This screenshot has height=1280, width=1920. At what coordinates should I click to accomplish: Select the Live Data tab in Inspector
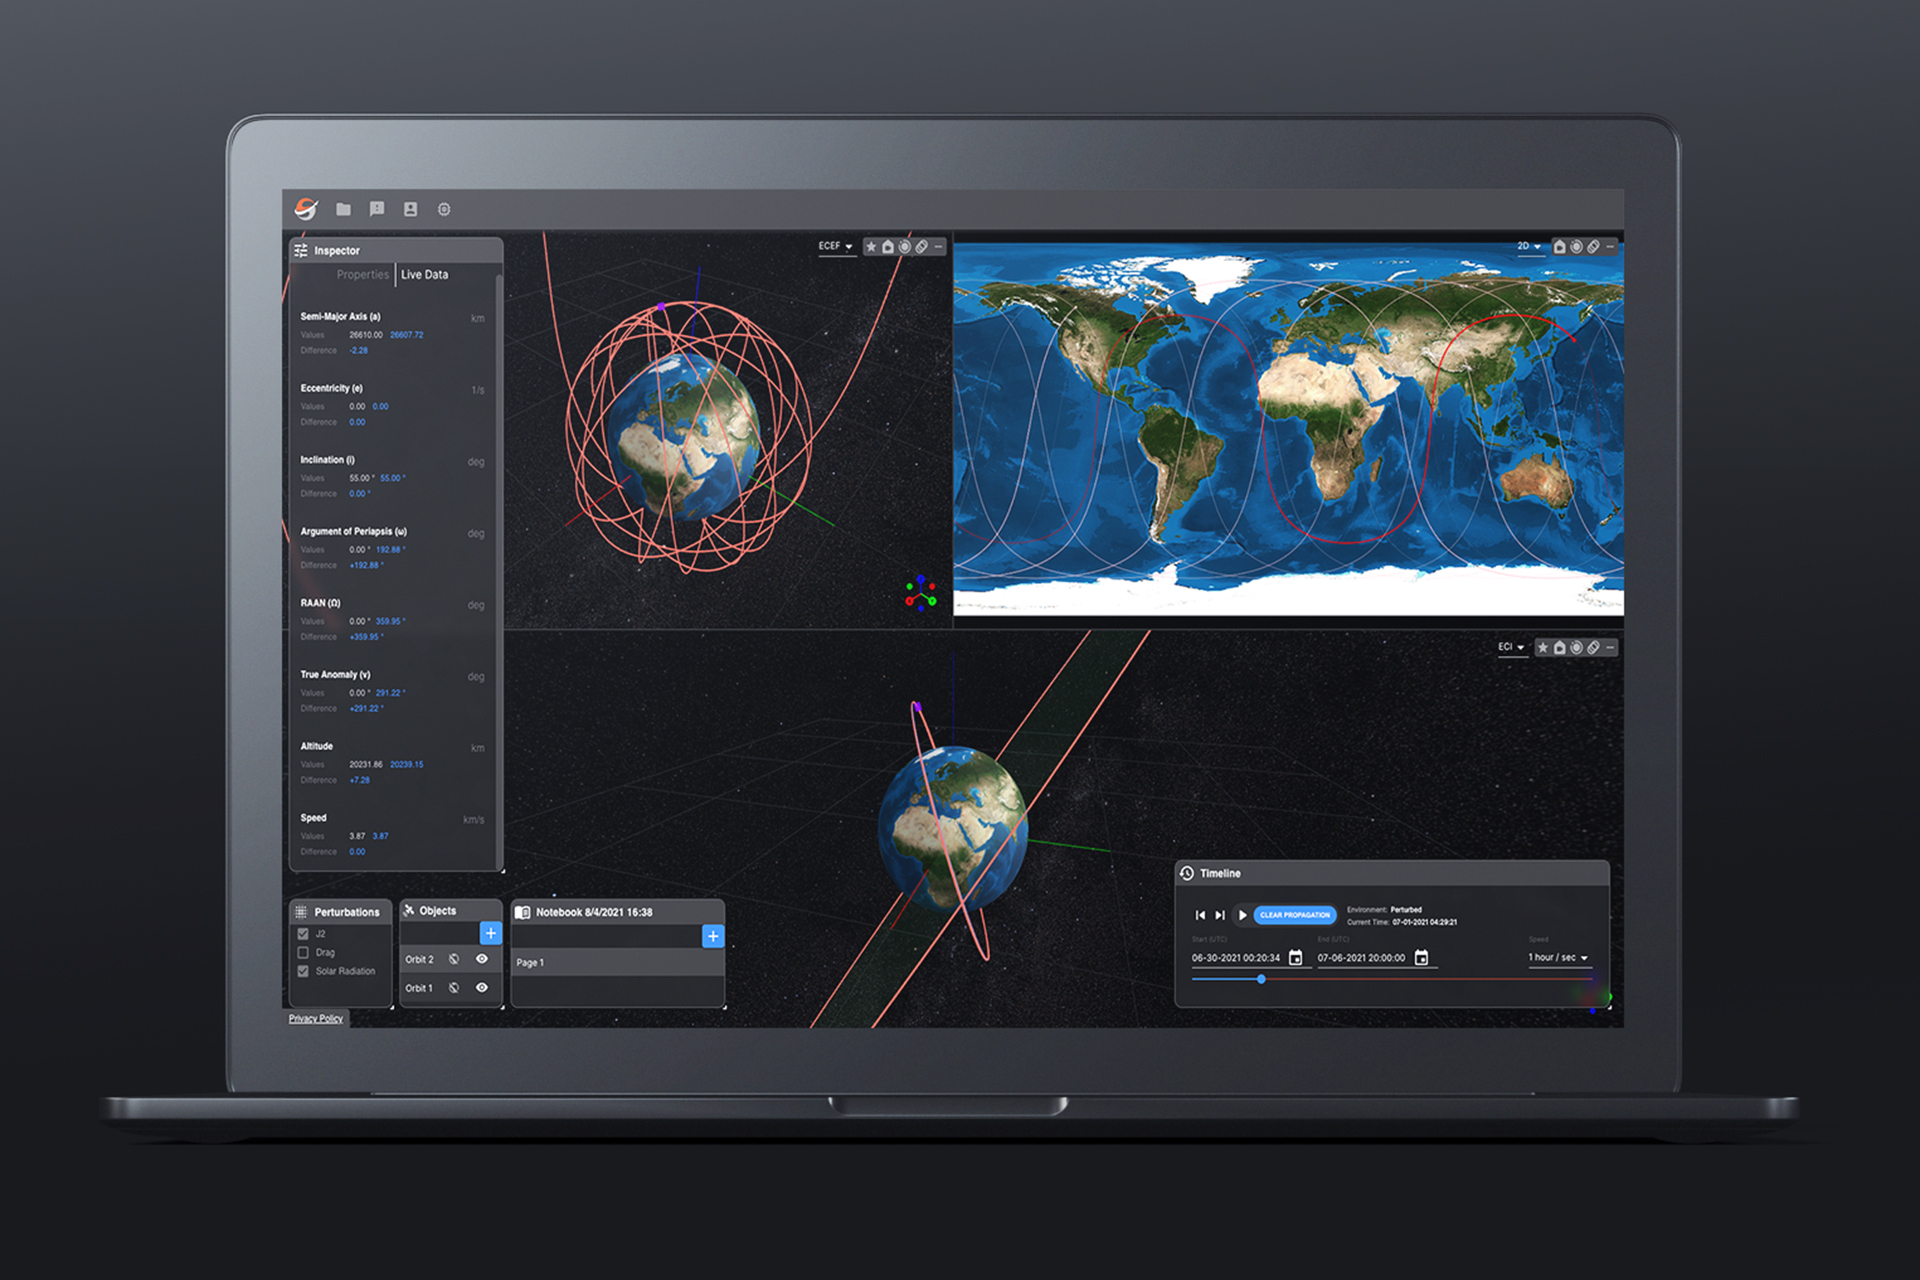point(424,275)
